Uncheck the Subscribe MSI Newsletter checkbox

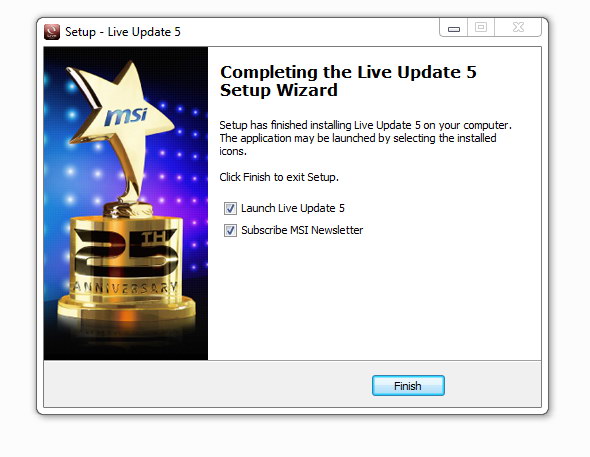230,230
